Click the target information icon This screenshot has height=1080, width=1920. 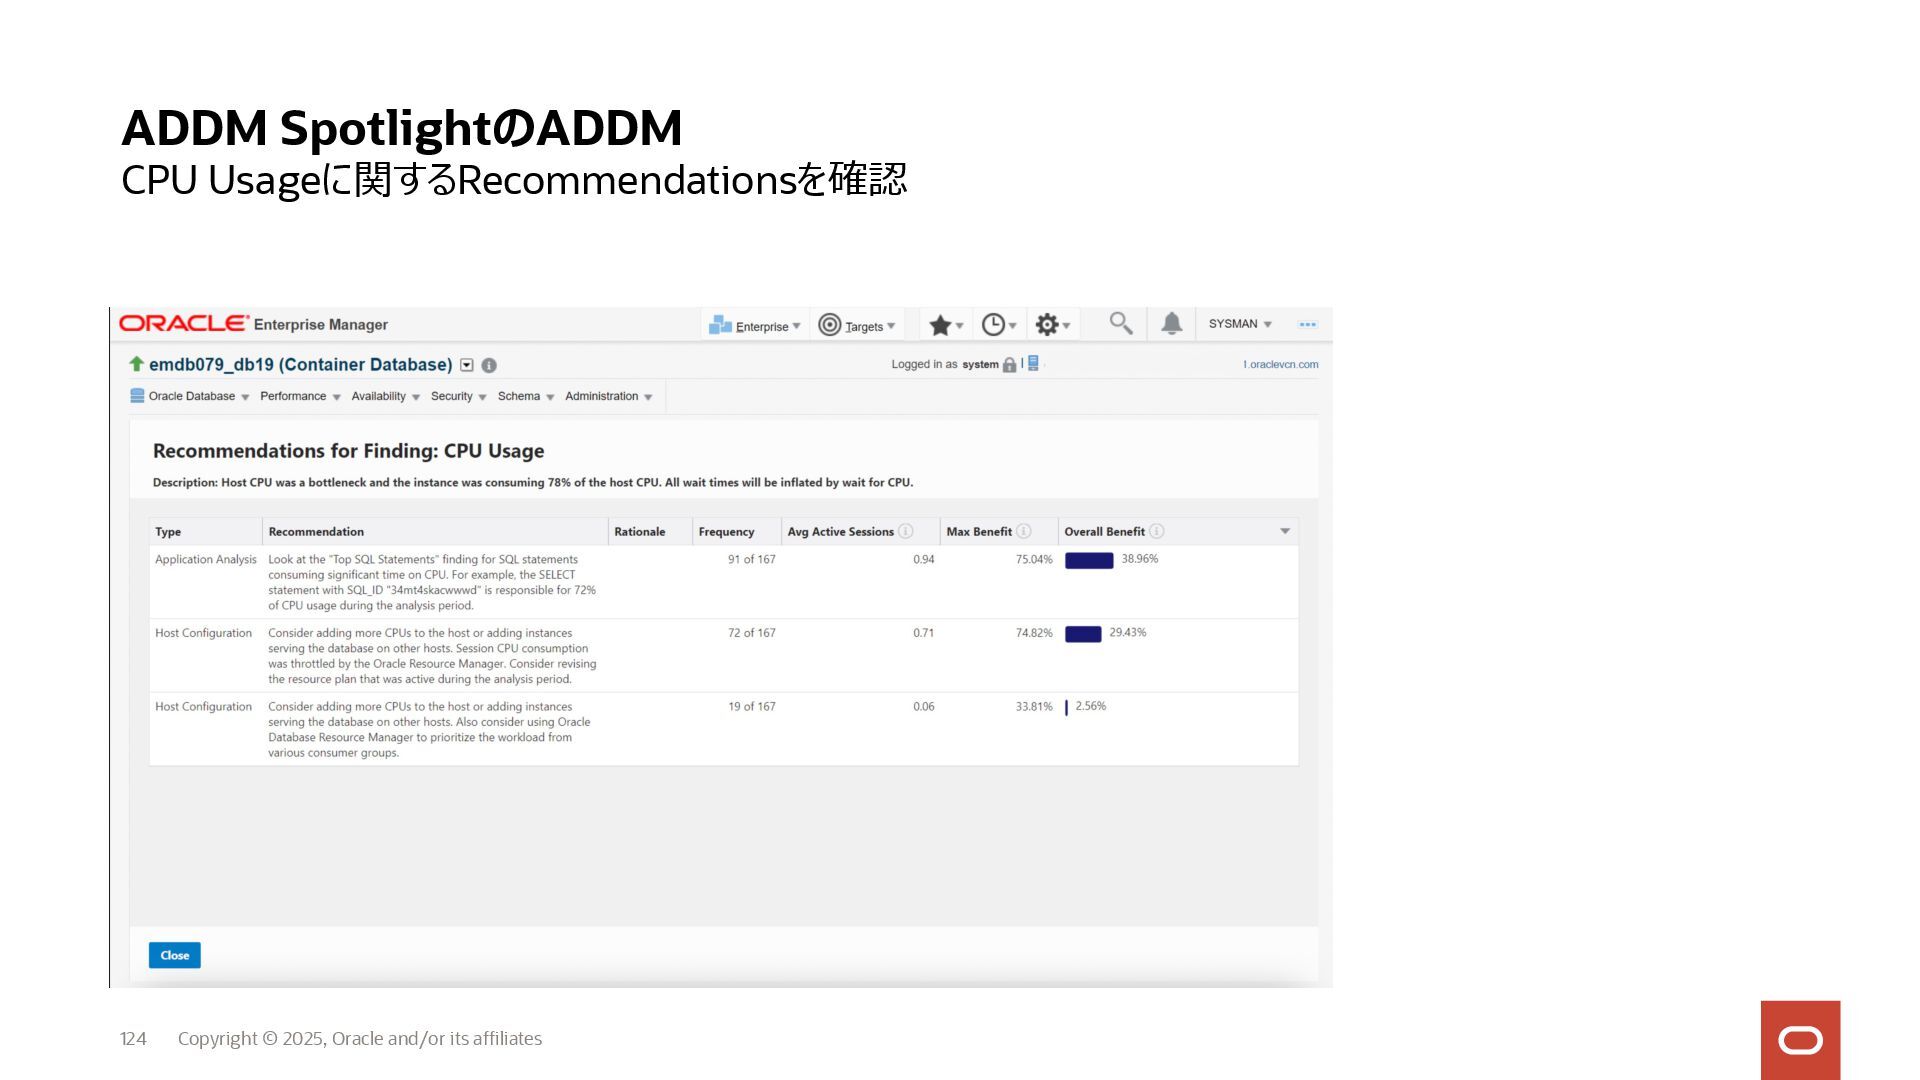click(x=489, y=365)
